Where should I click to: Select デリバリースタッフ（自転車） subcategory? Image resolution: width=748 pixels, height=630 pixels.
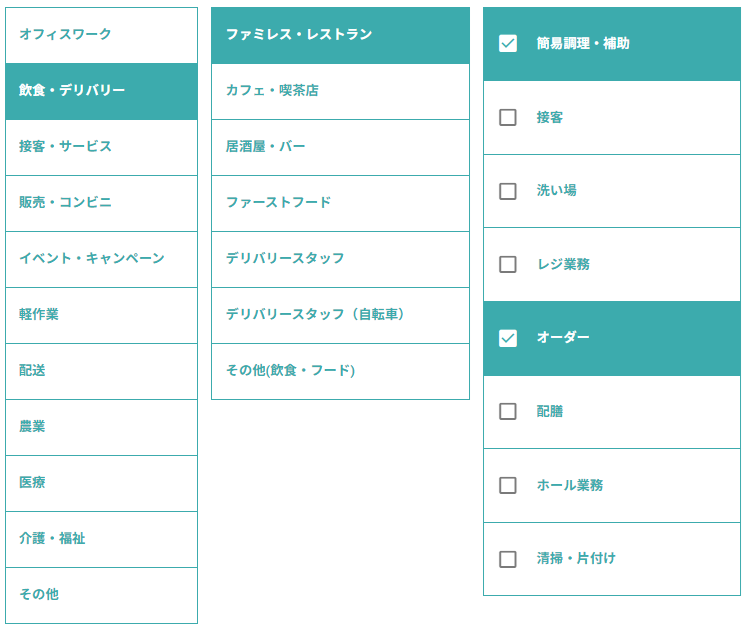(x=340, y=315)
